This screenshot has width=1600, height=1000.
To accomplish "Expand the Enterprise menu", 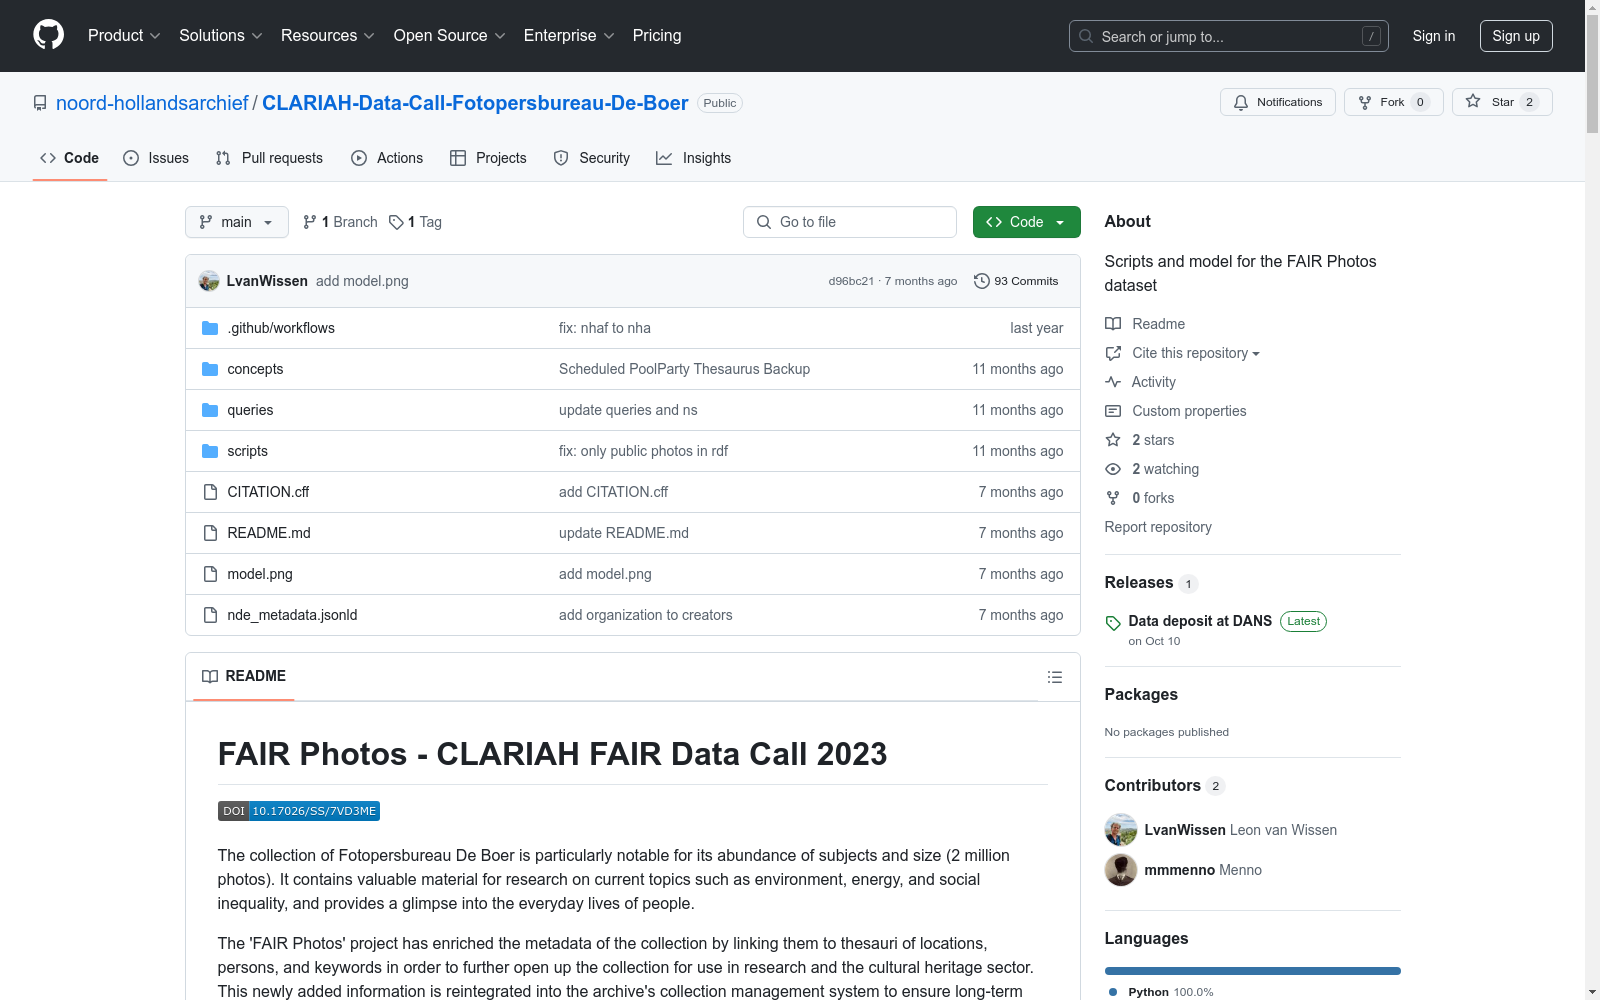I will click(569, 35).
